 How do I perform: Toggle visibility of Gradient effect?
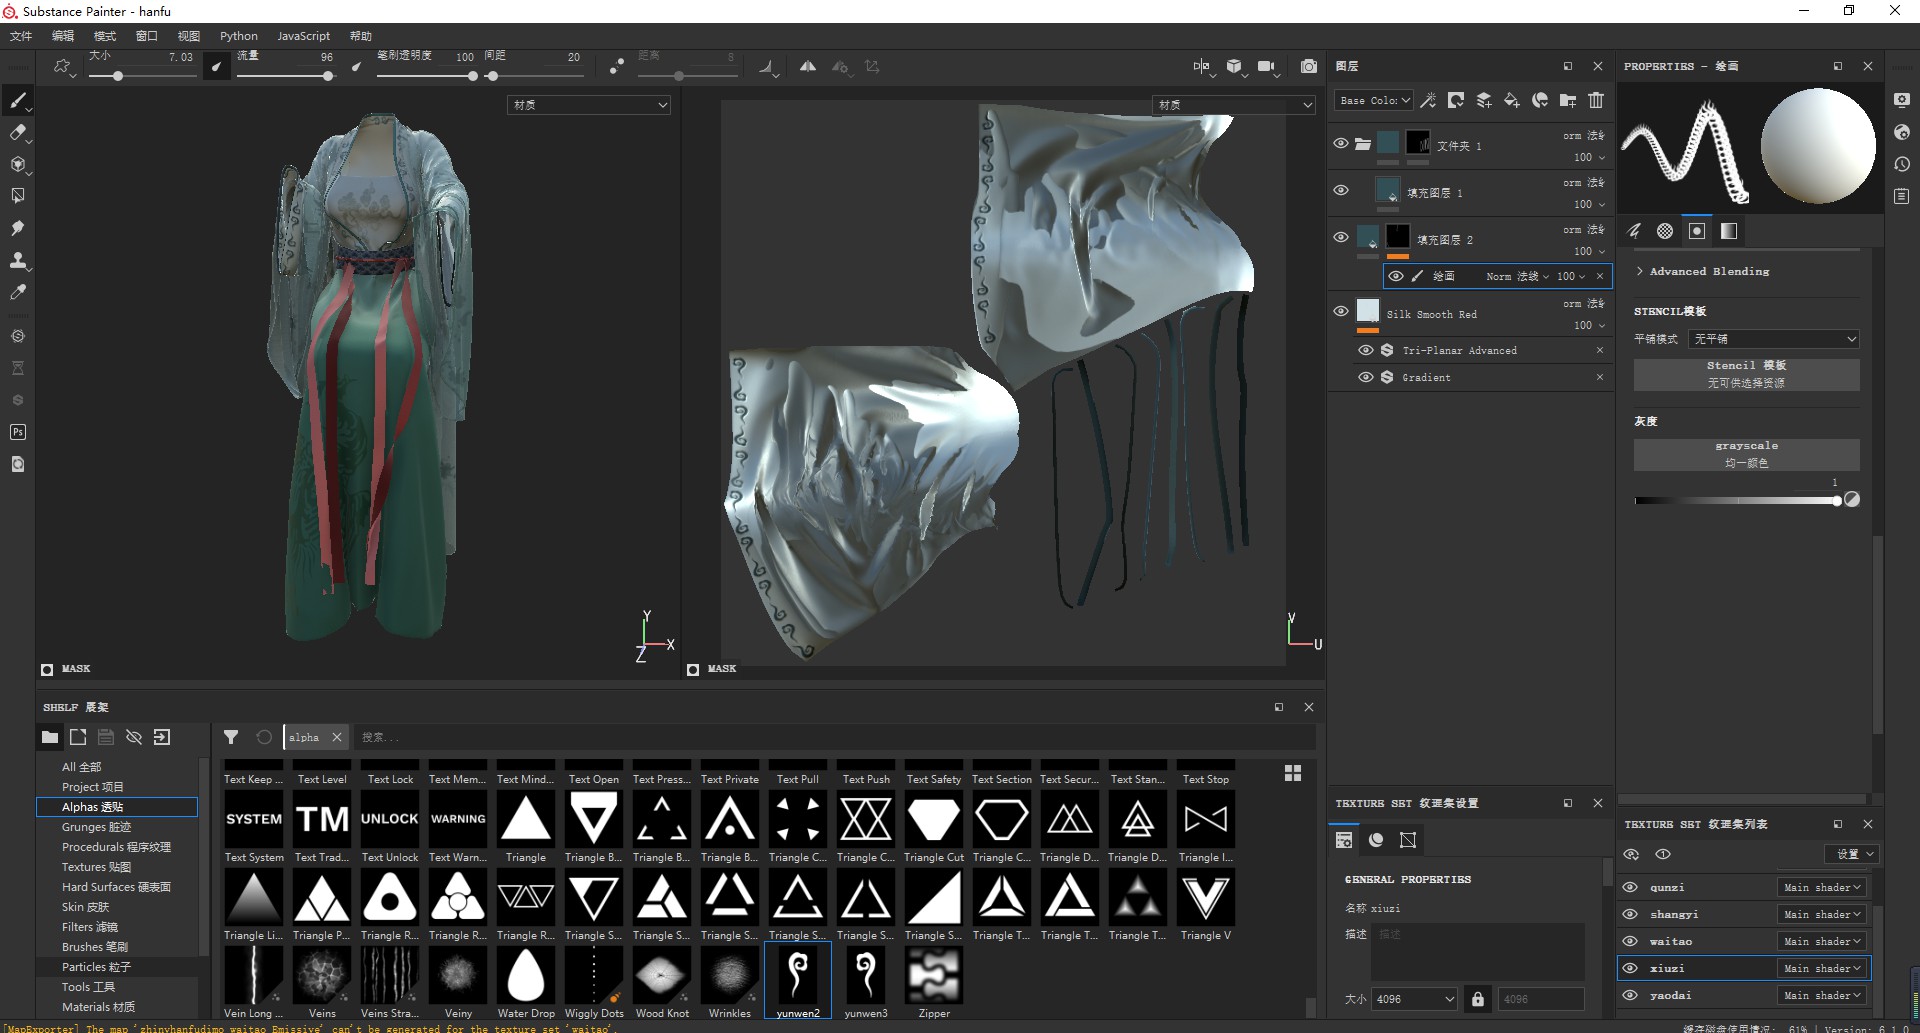[1365, 377]
